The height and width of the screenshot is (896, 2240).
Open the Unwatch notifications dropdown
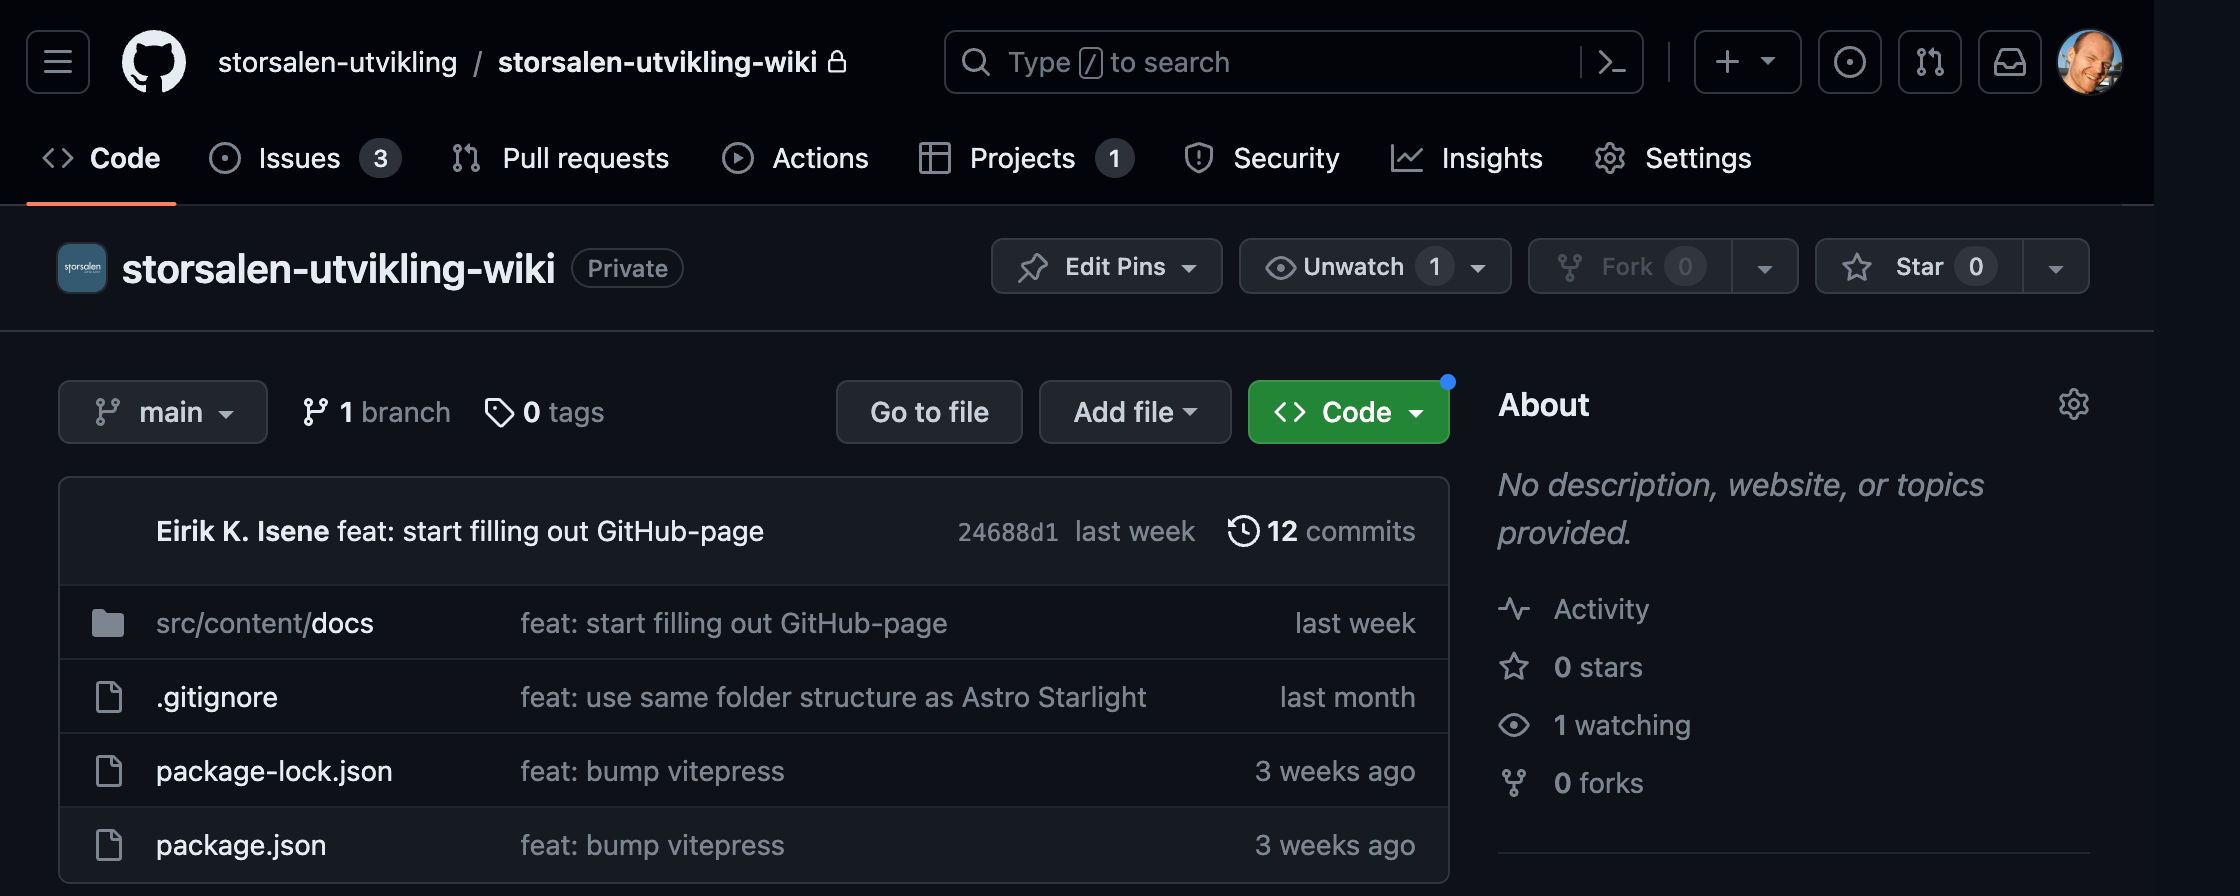click(1374, 267)
